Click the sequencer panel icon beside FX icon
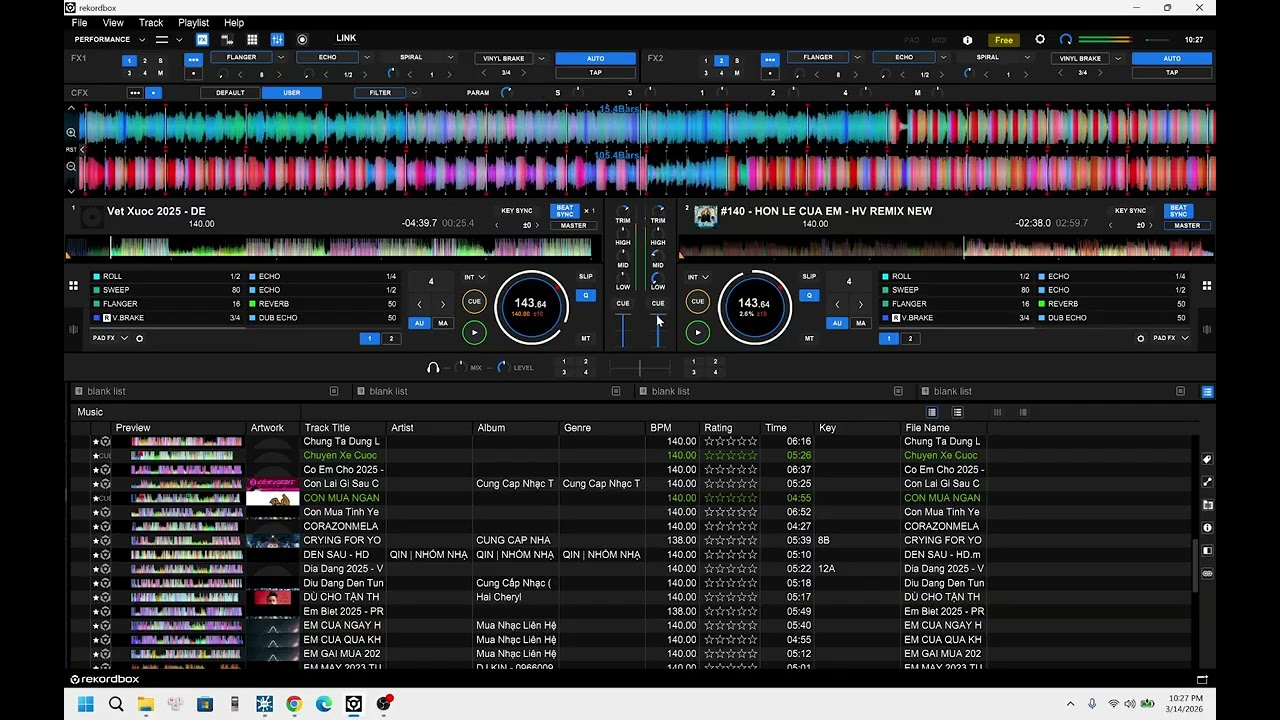1280x720 pixels. [227, 40]
